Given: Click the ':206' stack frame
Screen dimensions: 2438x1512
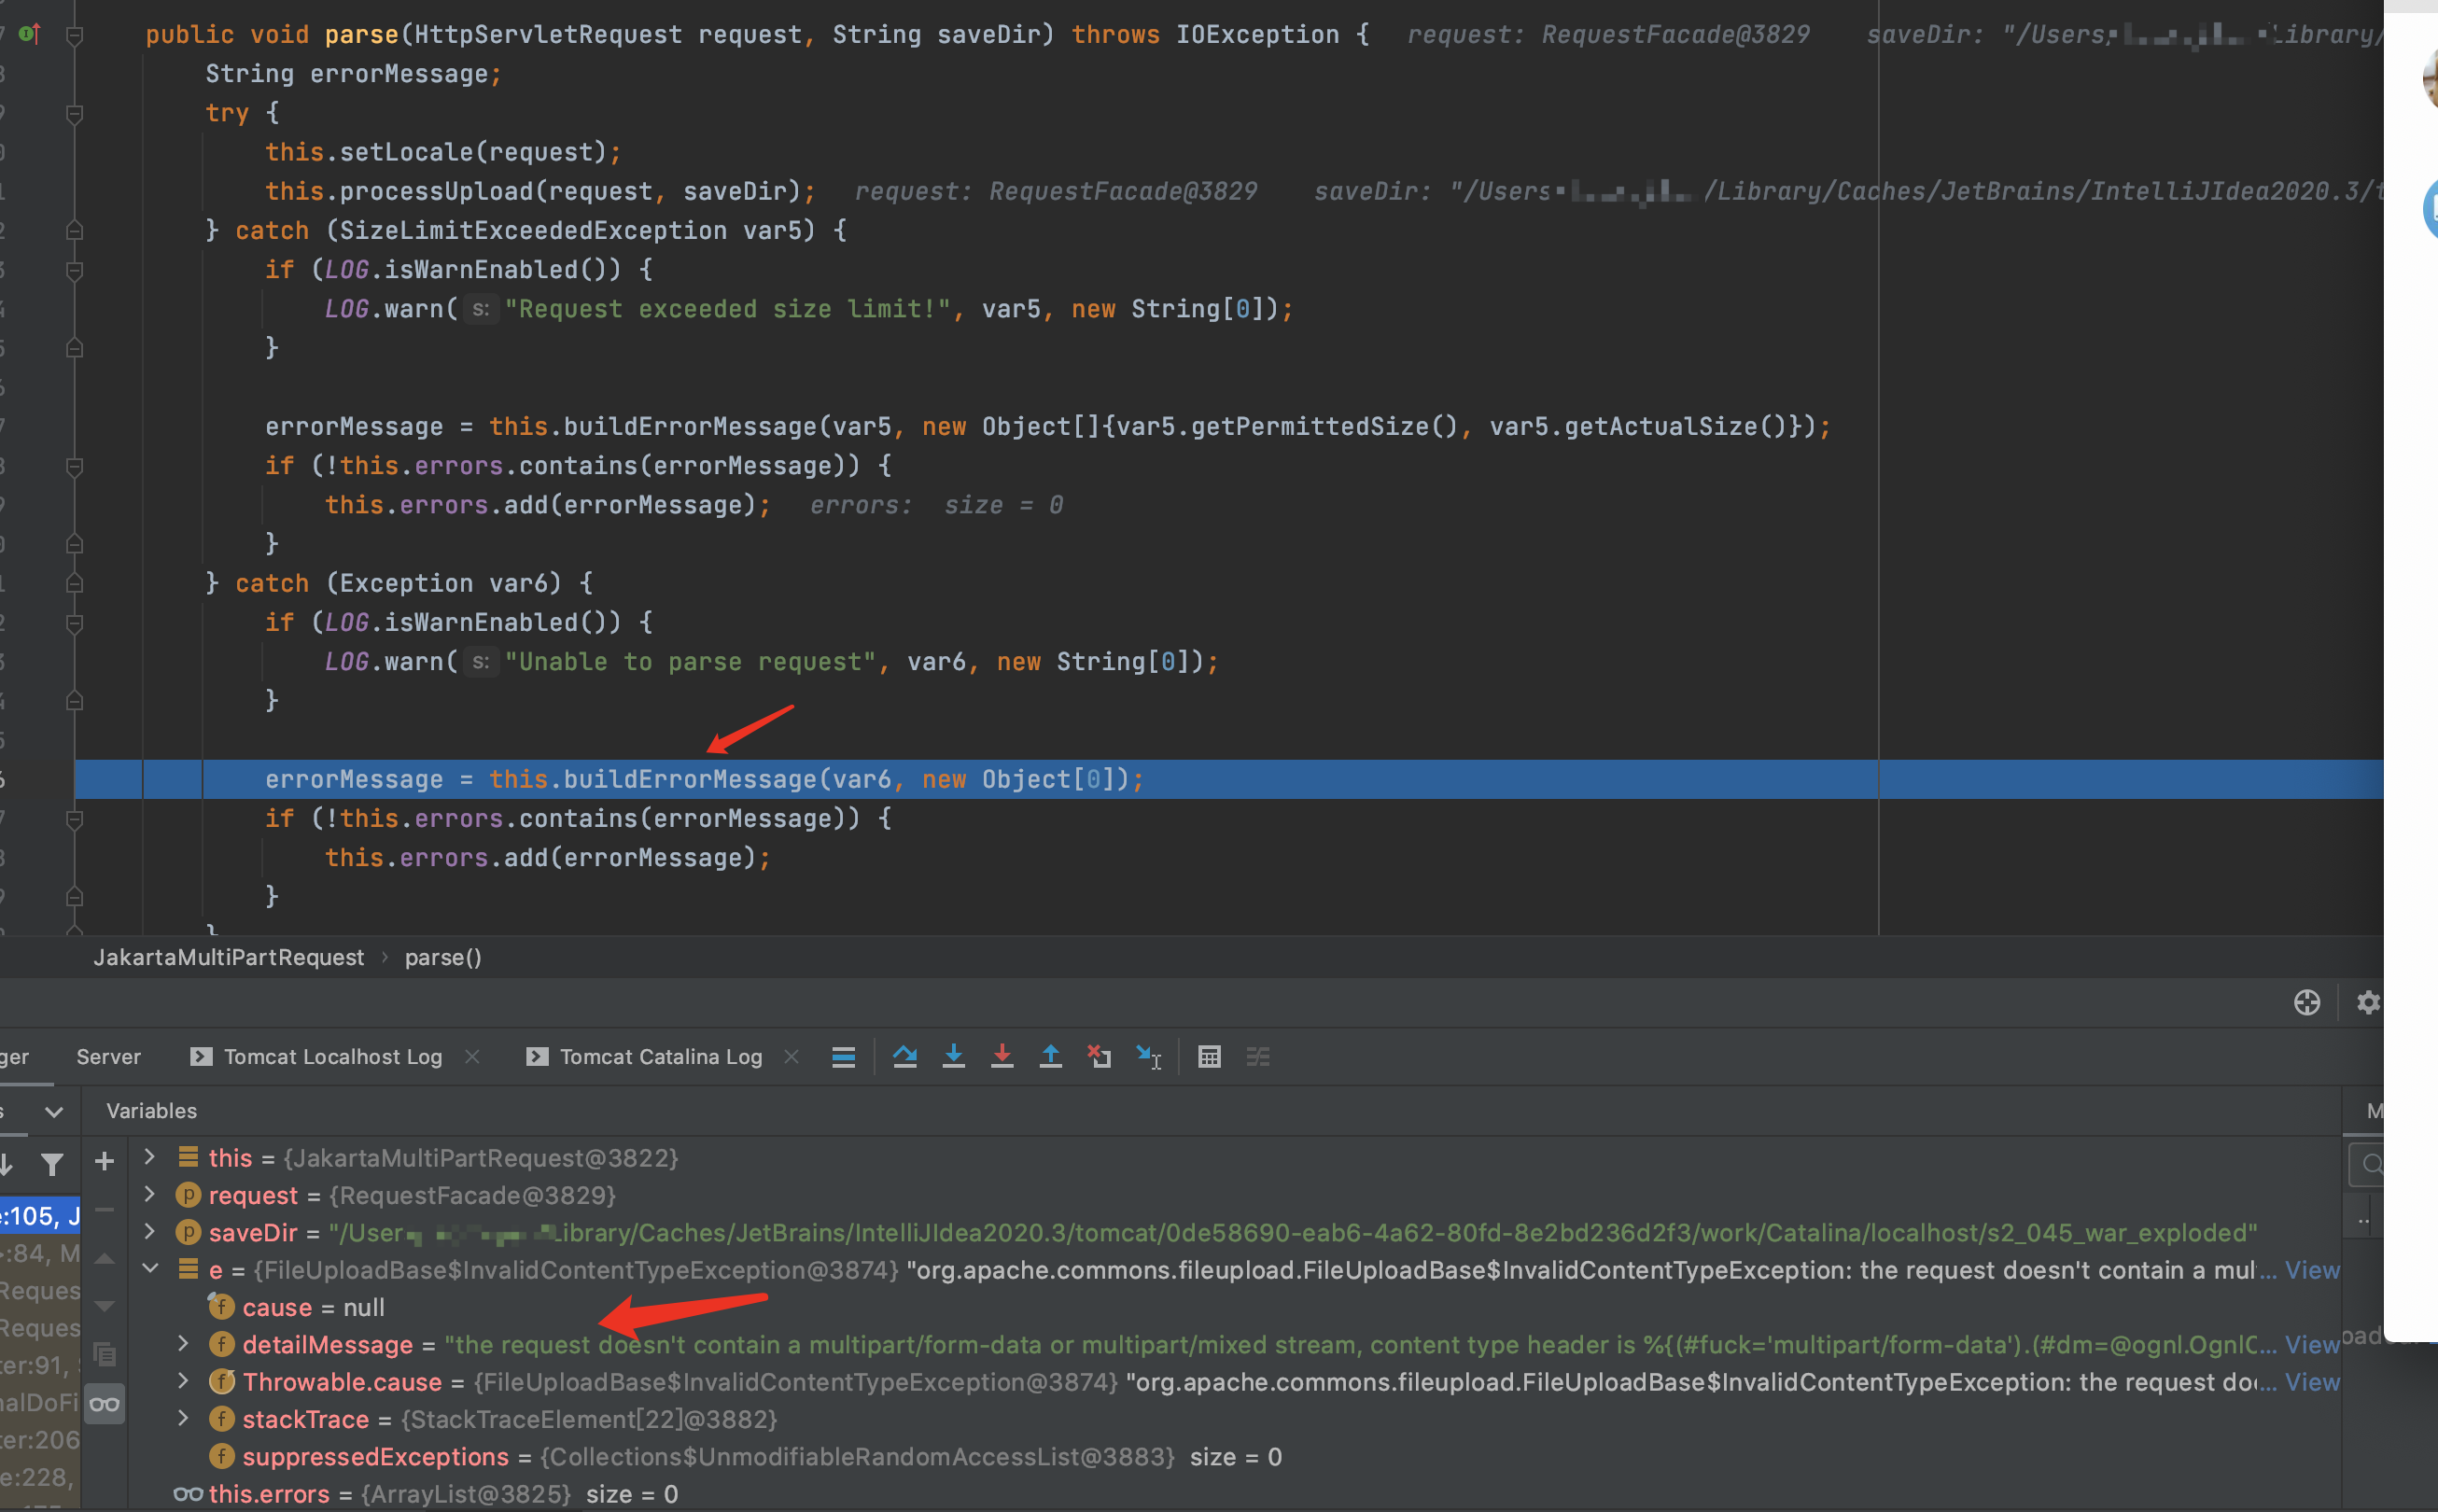Looking at the screenshot, I should [40, 1441].
